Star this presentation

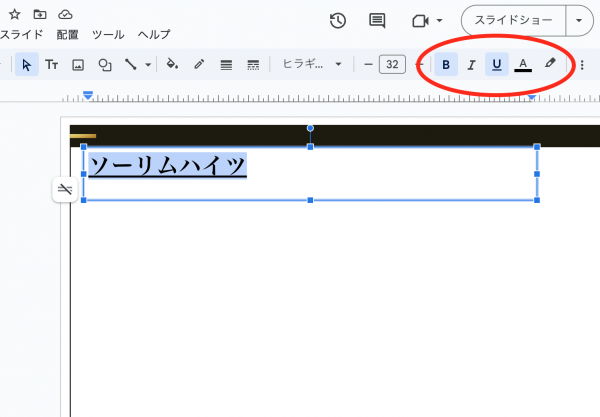[14, 14]
